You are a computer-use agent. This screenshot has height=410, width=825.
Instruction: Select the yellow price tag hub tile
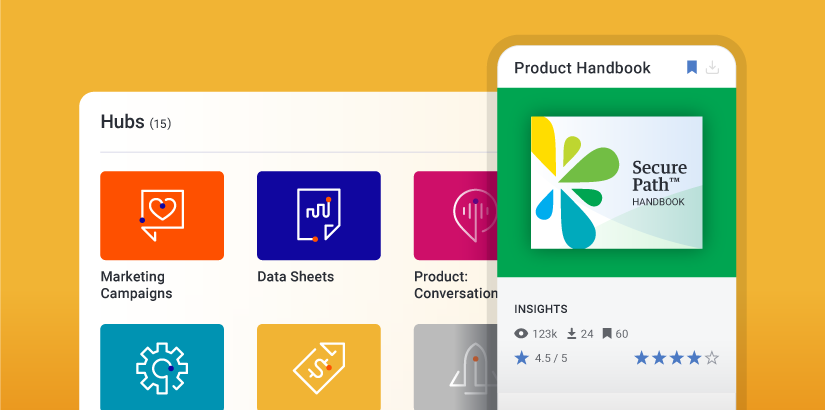click(x=318, y=367)
